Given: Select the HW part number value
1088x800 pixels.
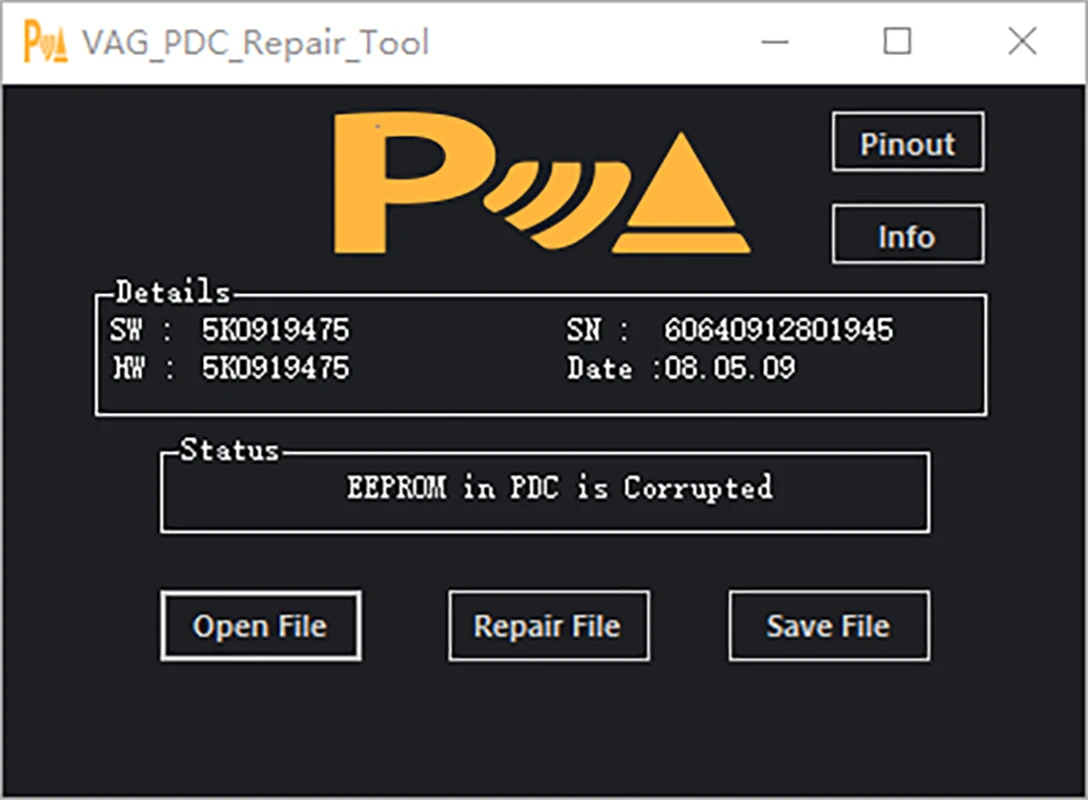Looking at the screenshot, I should tap(276, 368).
